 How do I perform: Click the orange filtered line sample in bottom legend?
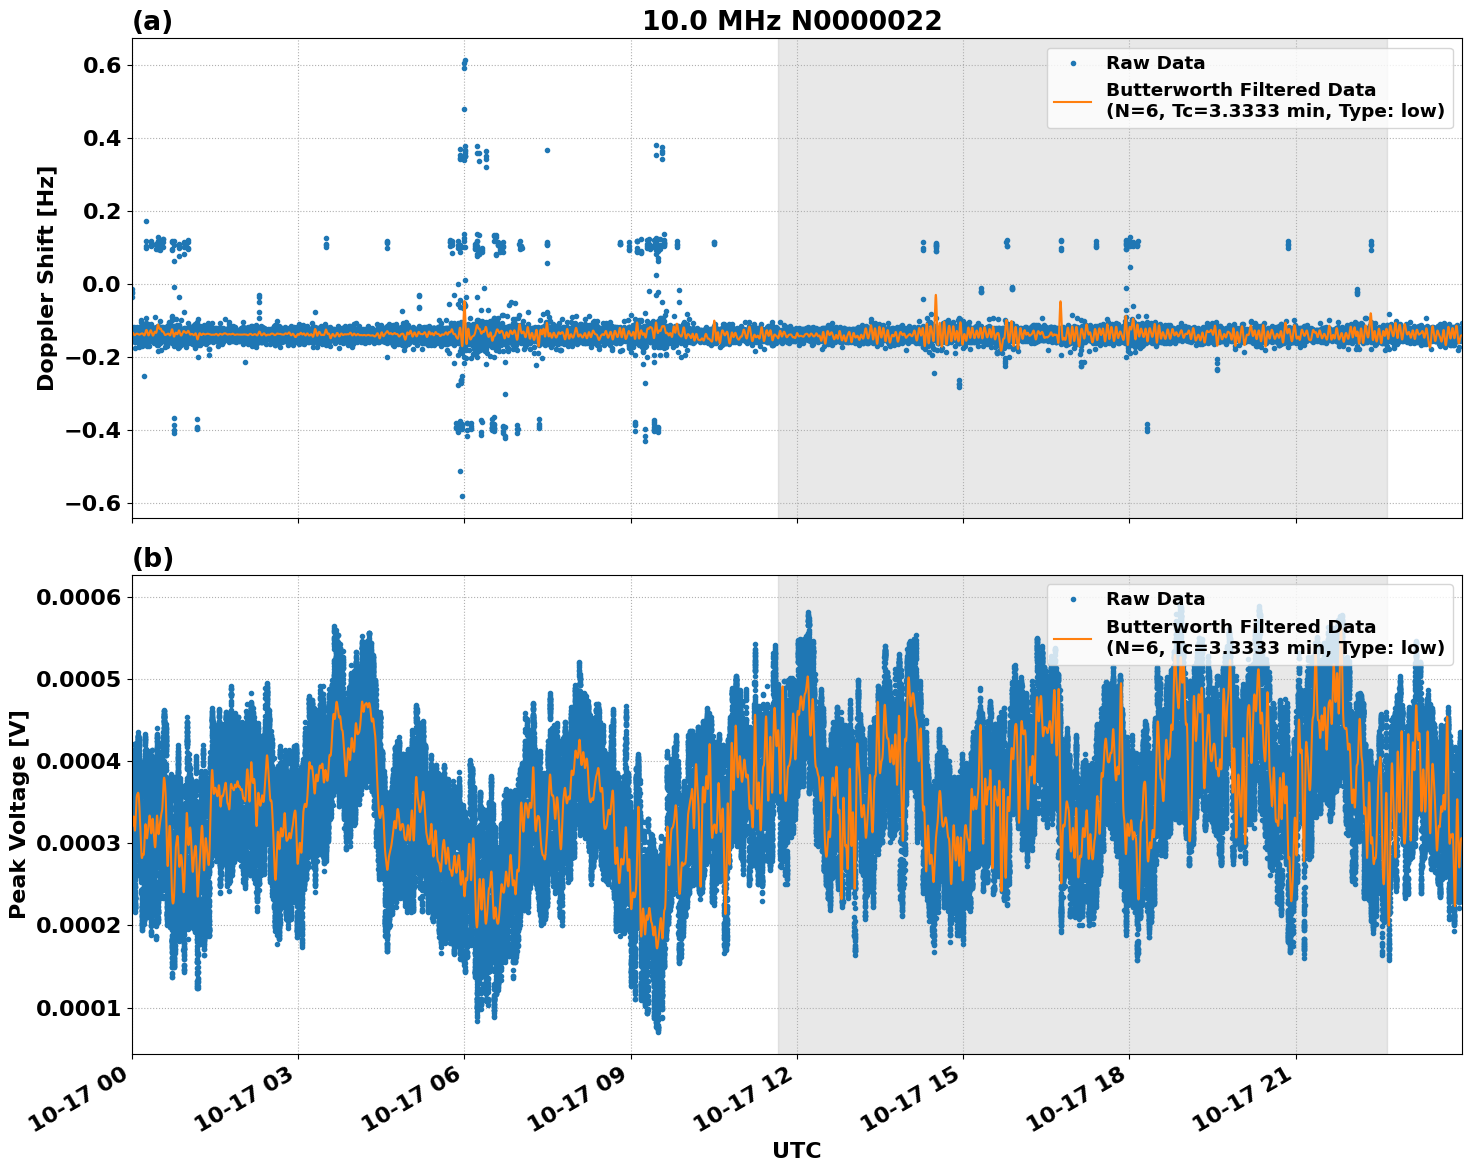pos(1073,637)
